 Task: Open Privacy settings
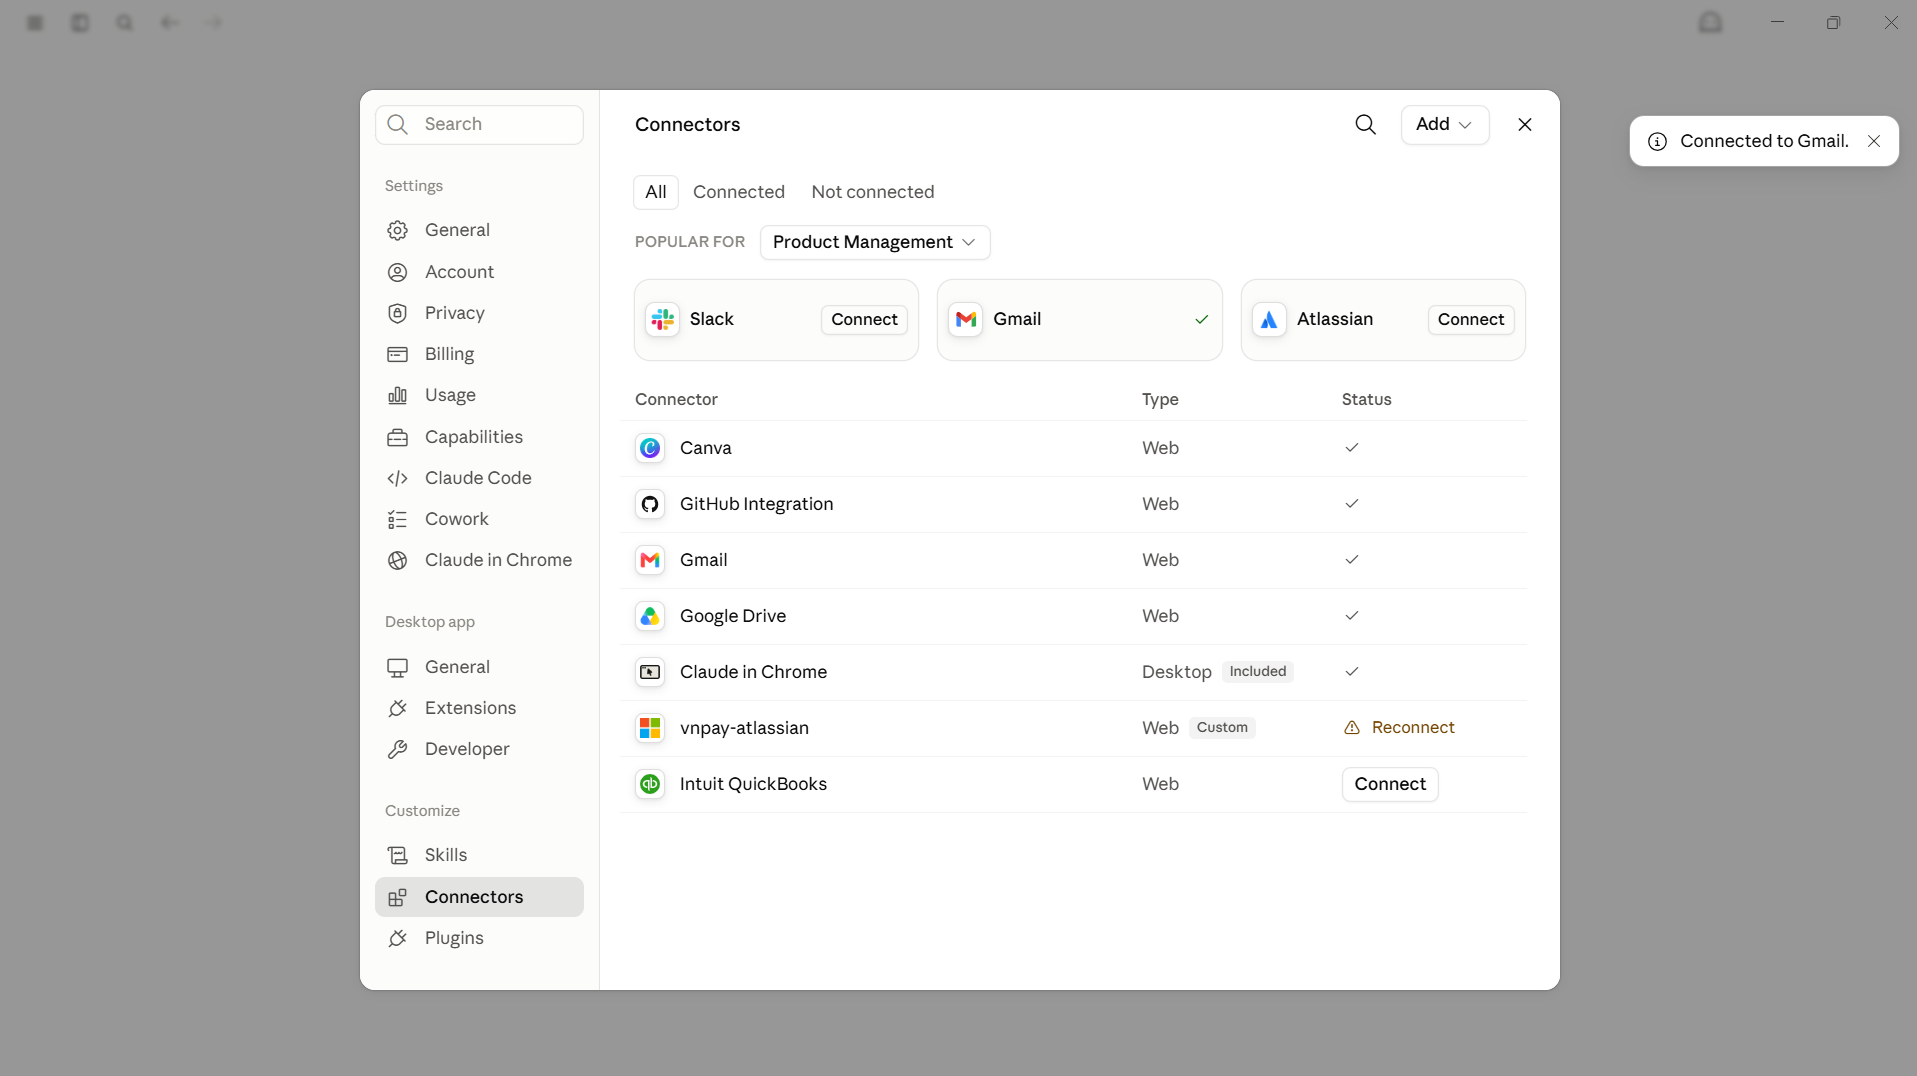(479, 313)
